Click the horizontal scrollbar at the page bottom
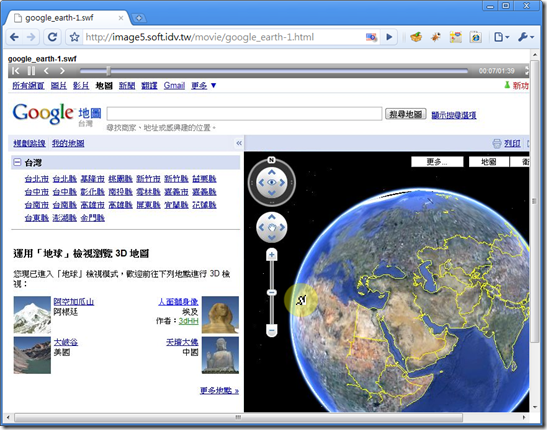This screenshot has height=430, width=547. click(238, 417)
